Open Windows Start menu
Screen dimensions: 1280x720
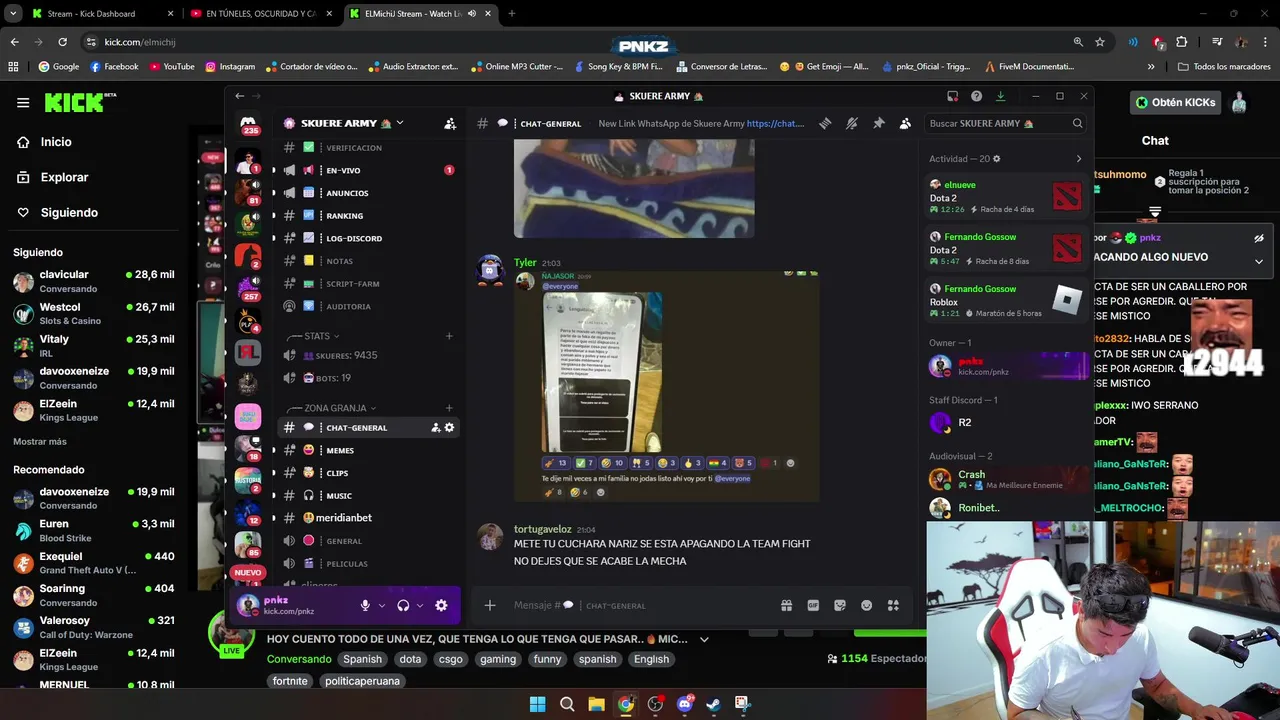(537, 704)
